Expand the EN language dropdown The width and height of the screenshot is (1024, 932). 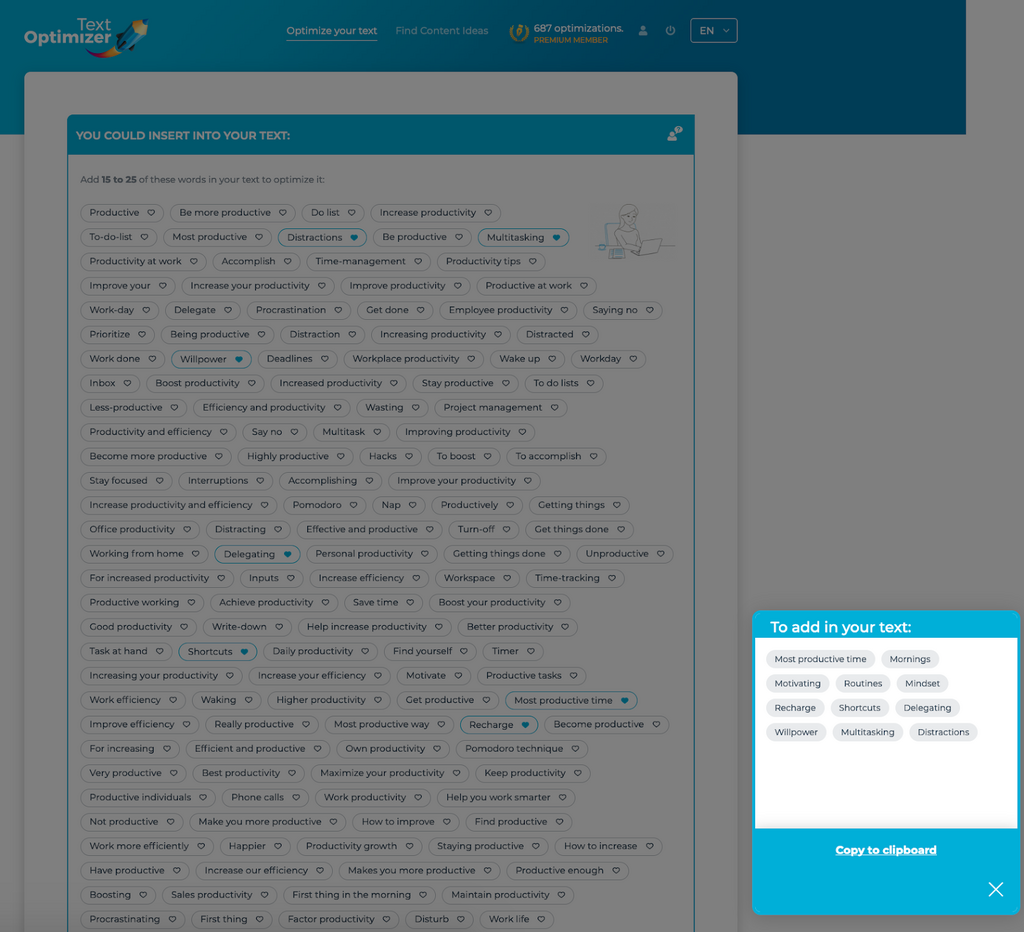tap(713, 31)
